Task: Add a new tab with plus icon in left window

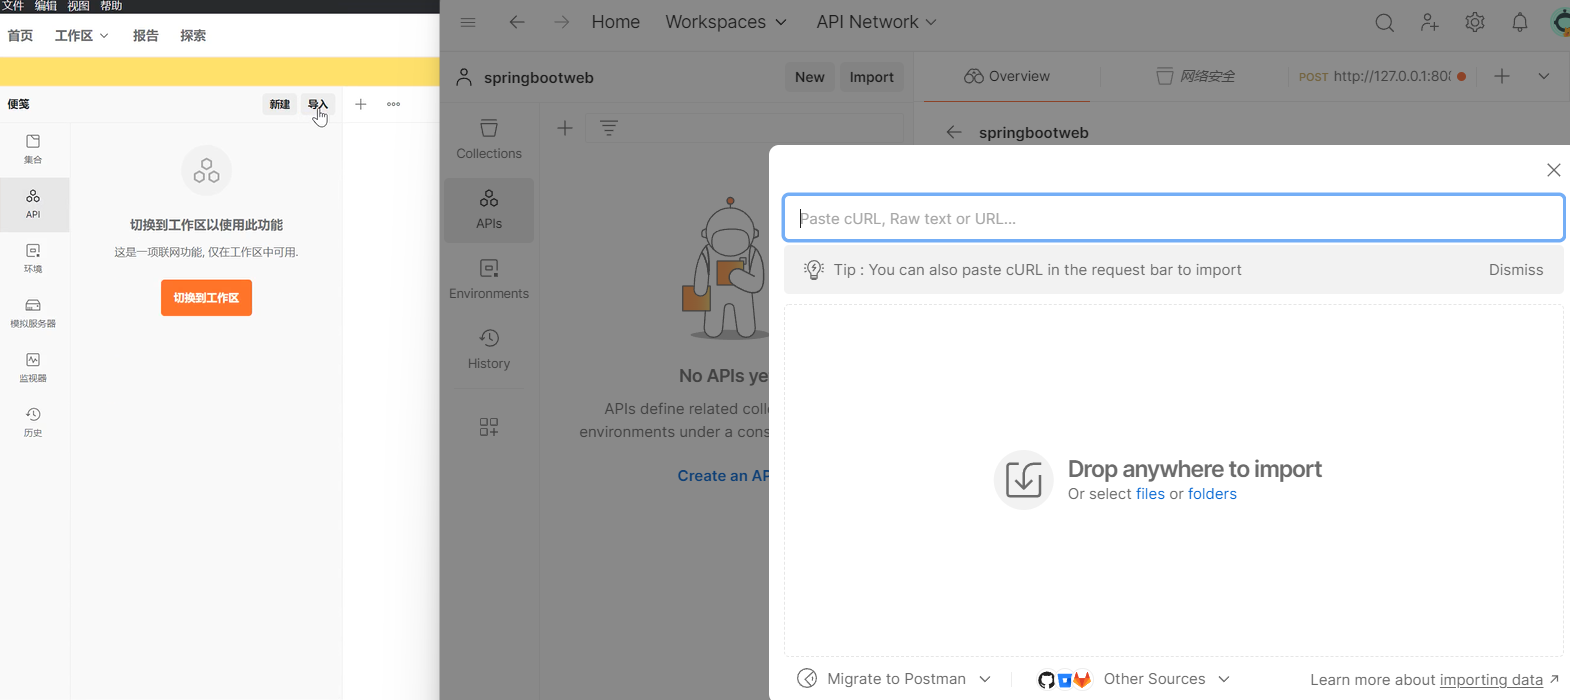Action: [x=361, y=104]
